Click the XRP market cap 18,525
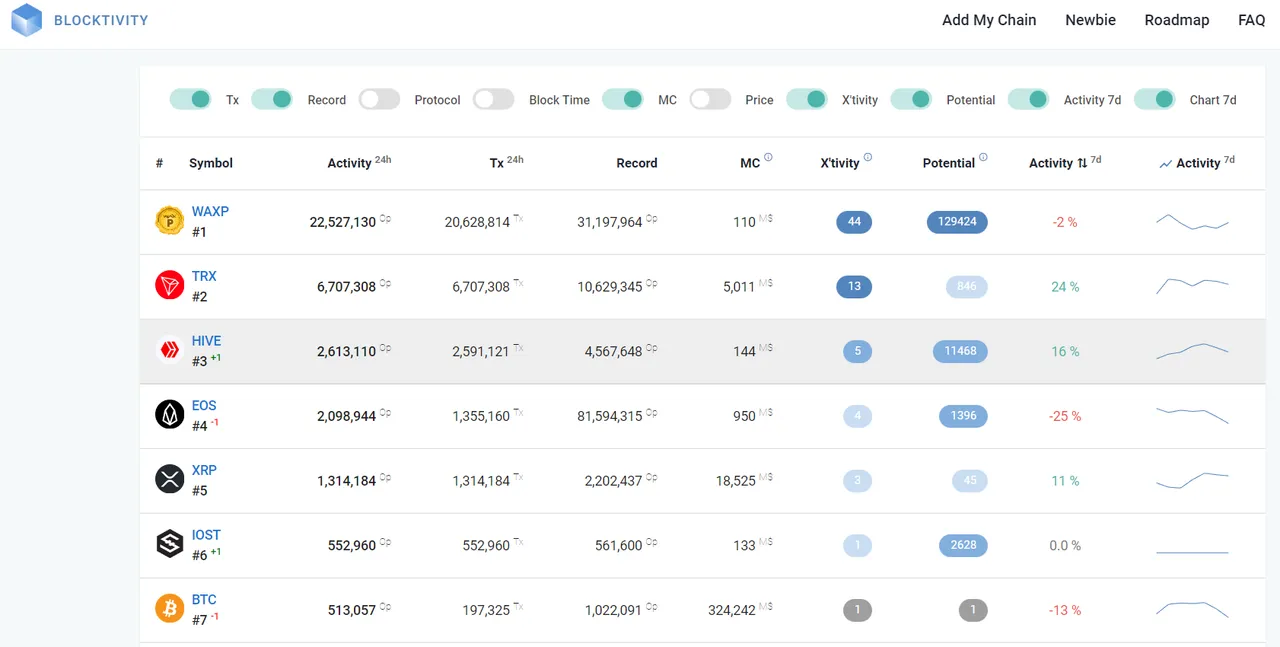The image size is (1280, 647). (736, 481)
